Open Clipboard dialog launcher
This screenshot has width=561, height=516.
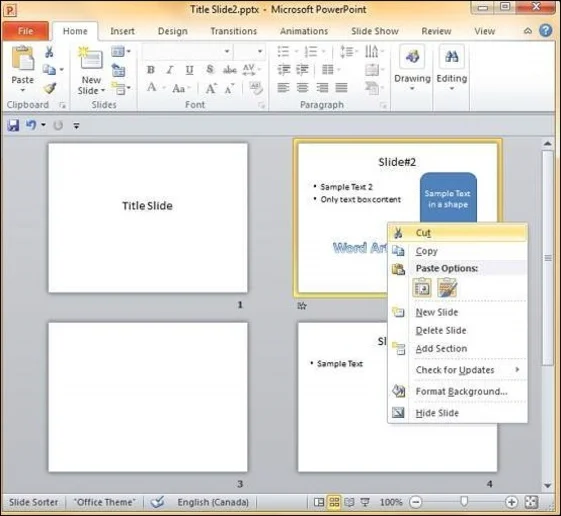[63, 105]
